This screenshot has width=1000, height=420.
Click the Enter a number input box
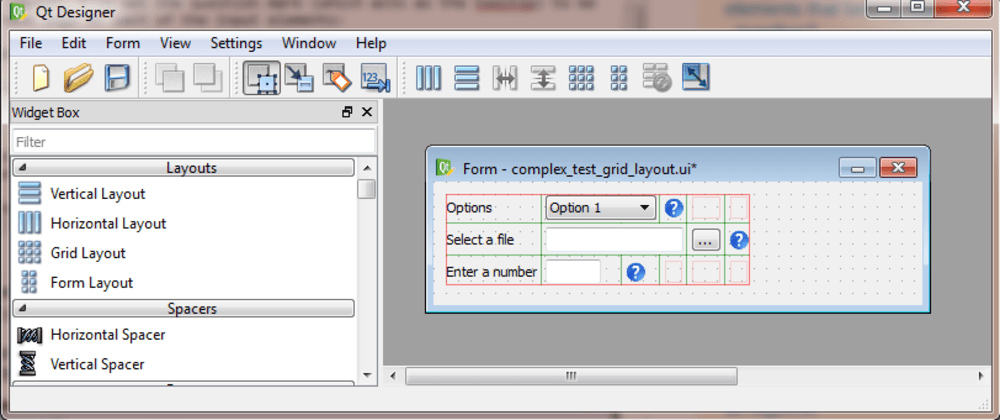tap(573, 272)
